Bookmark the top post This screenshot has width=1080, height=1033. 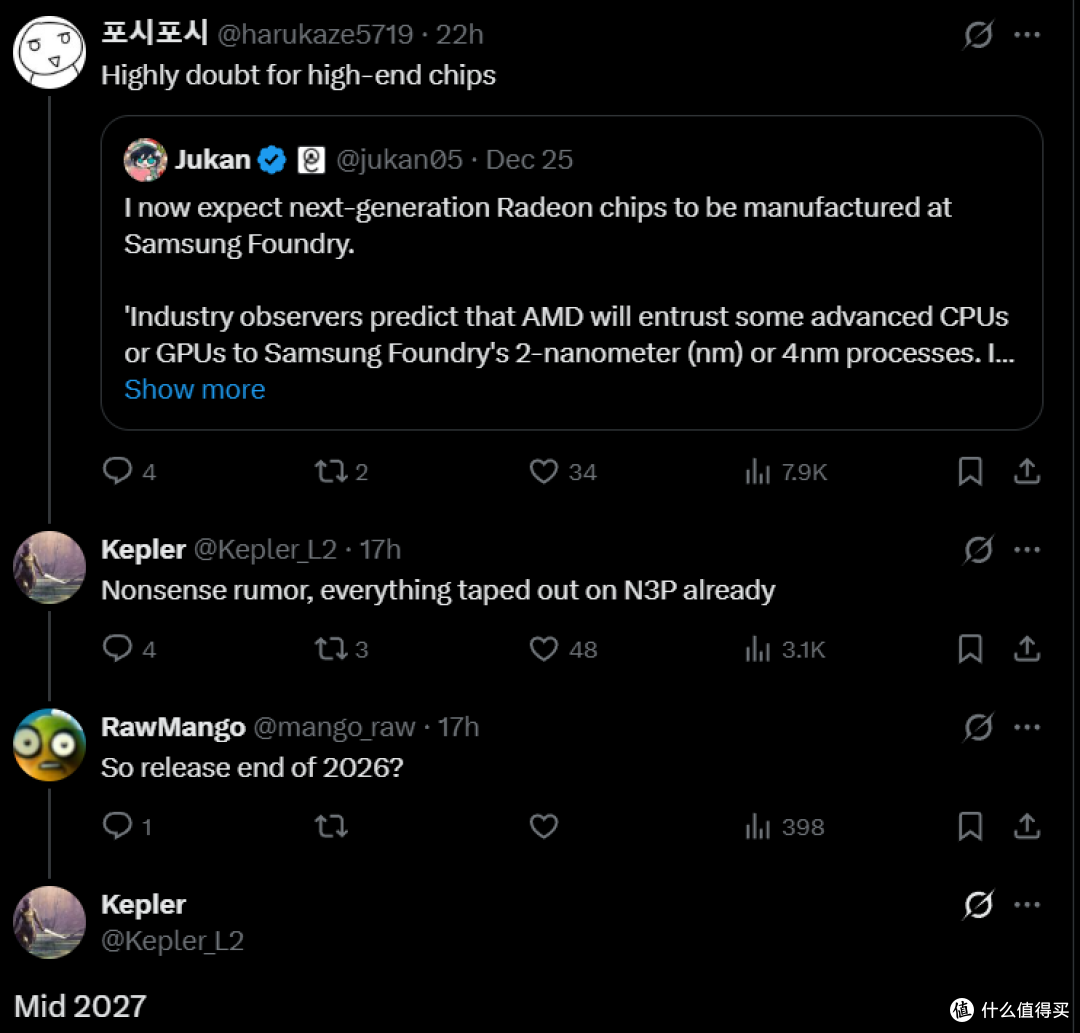(x=970, y=472)
